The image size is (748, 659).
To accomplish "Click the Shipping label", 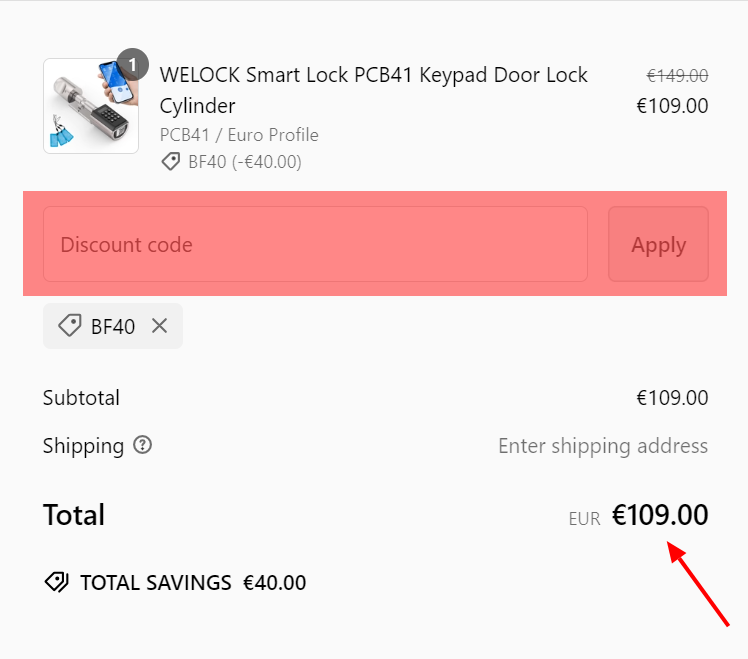I will tap(83, 446).
